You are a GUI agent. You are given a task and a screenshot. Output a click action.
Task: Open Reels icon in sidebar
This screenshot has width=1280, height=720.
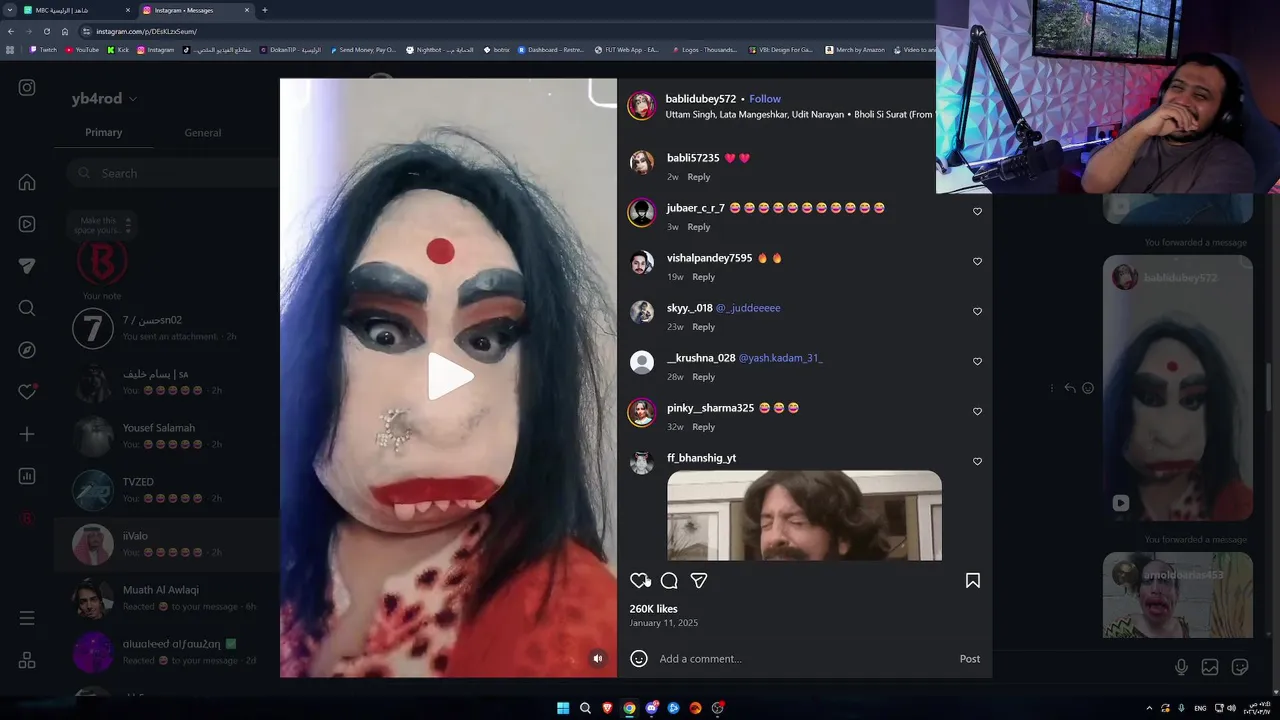(x=27, y=224)
